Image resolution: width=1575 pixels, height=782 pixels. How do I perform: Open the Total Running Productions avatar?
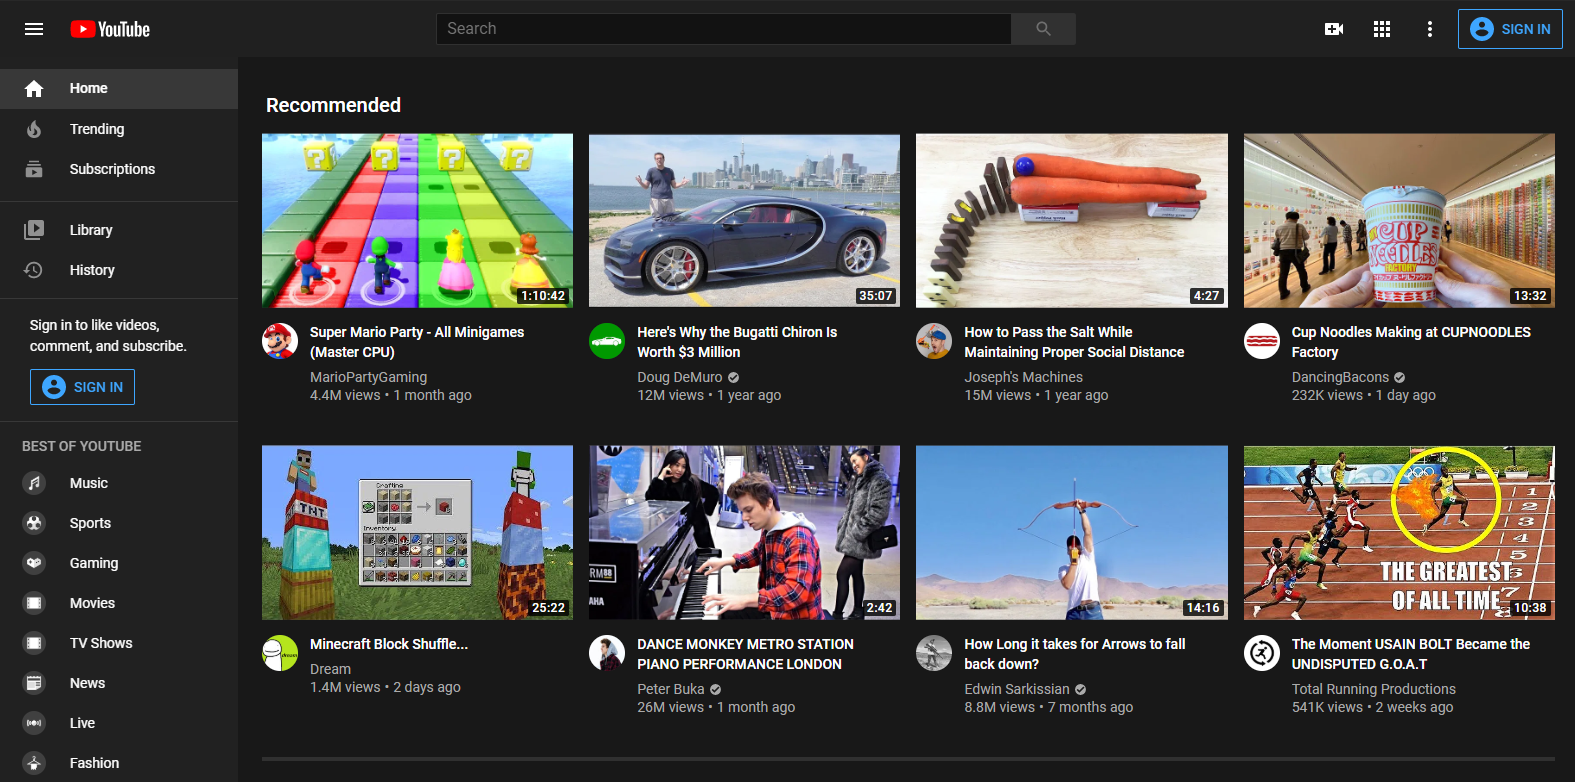[x=1262, y=653]
